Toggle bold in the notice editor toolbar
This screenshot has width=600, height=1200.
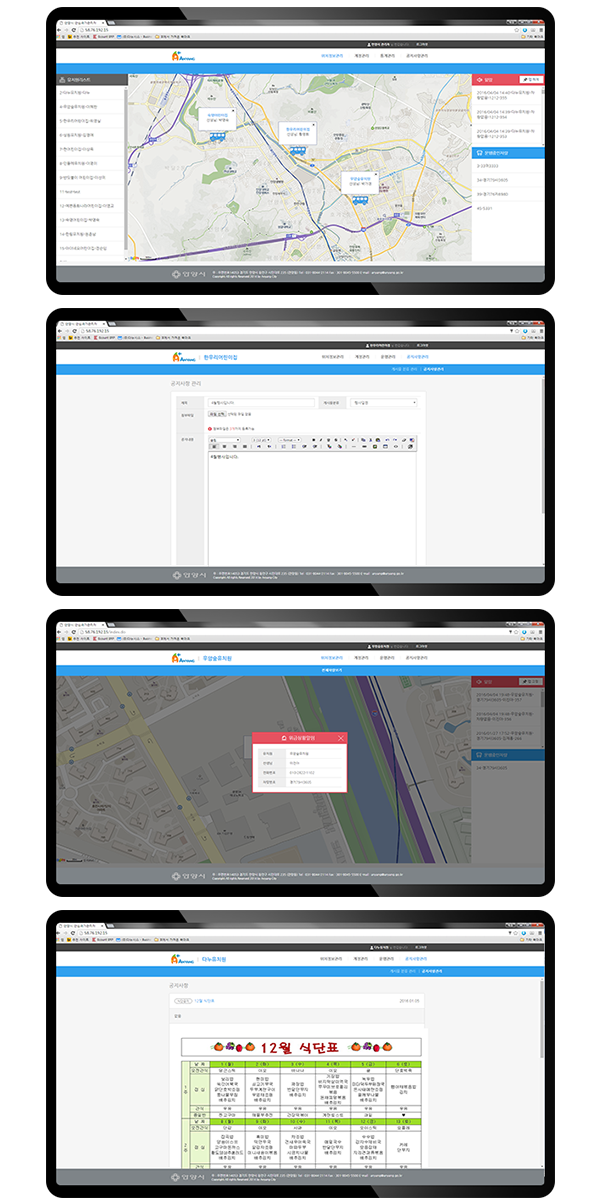tap(314, 439)
